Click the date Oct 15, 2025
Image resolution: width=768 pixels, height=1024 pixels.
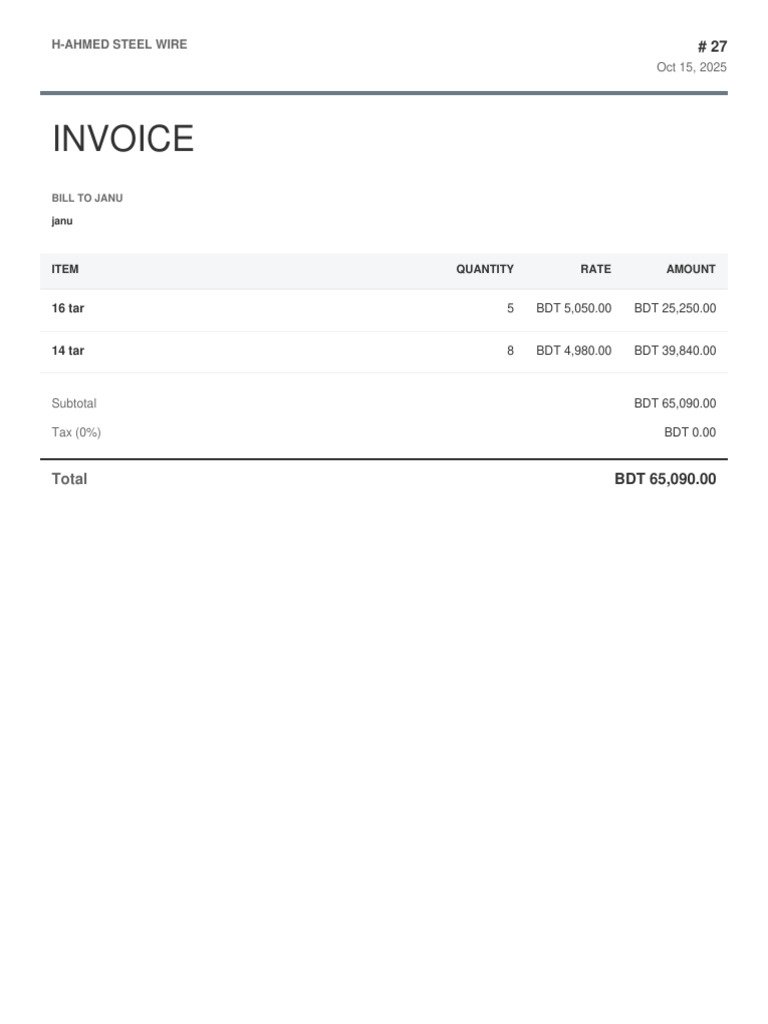tap(692, 67)
